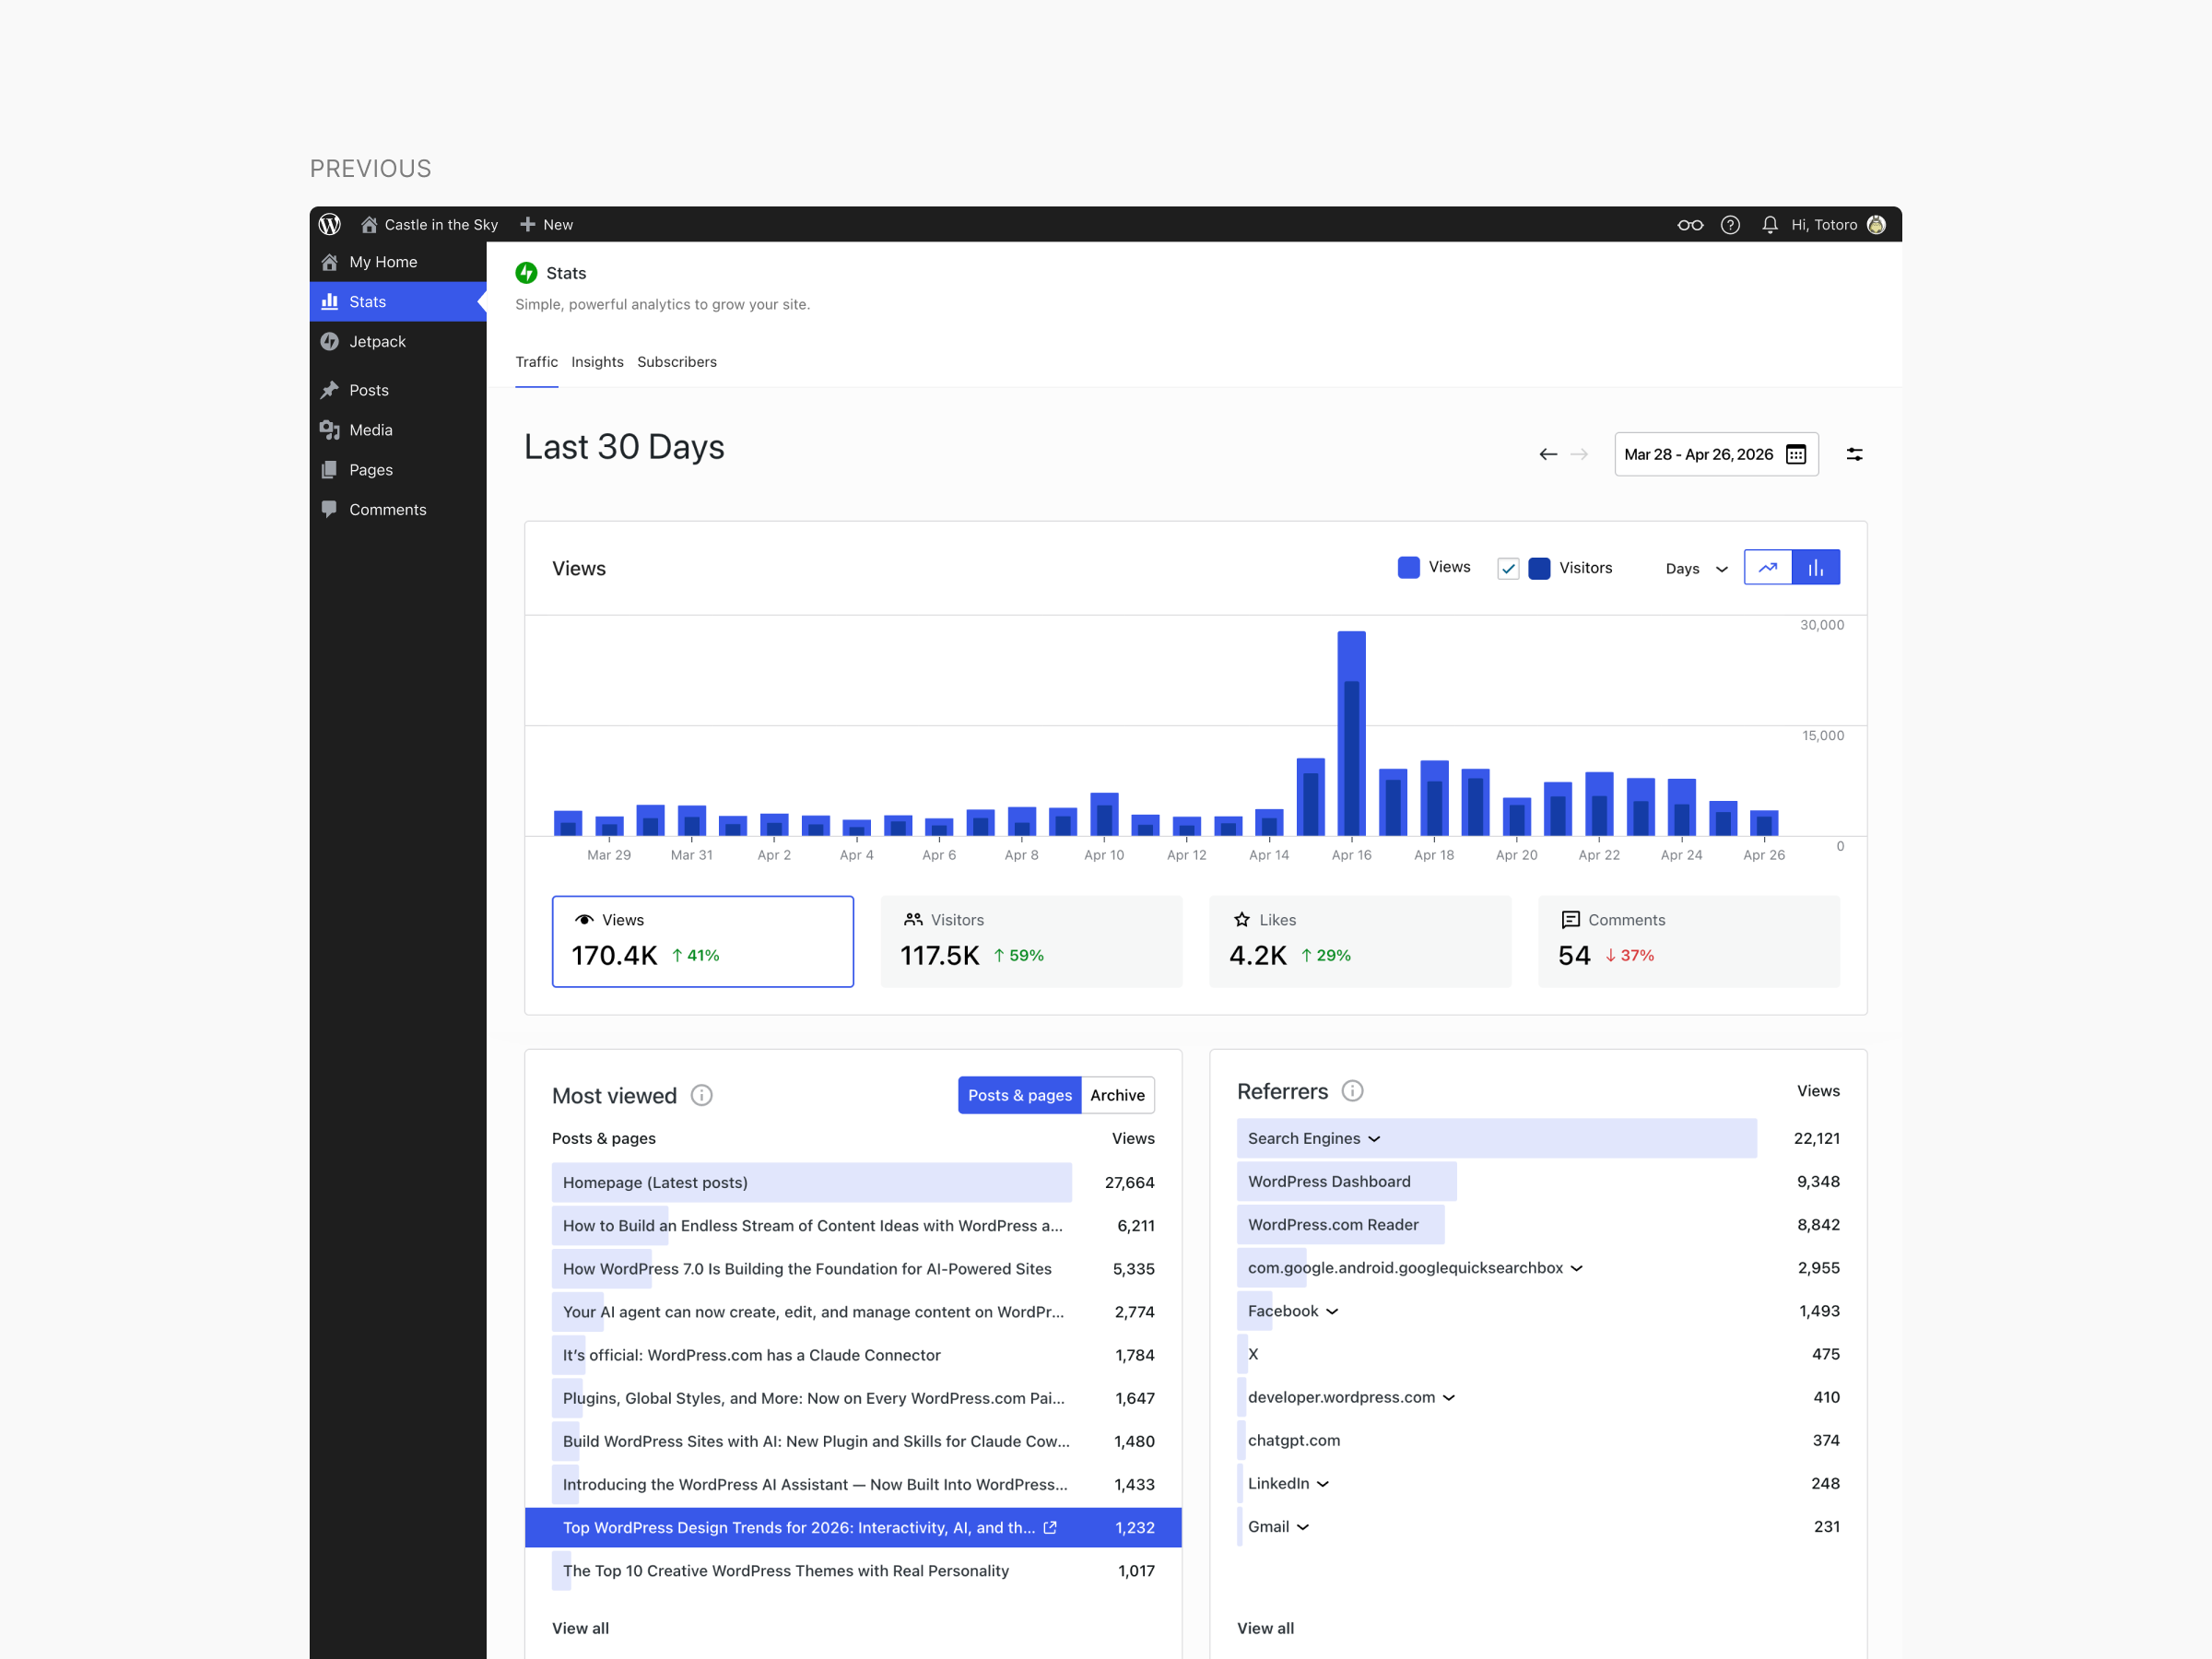The height and width of the screenshot is (1659, 2212).
Task: Click View all under Most viewed
Action: [580, 1627]
